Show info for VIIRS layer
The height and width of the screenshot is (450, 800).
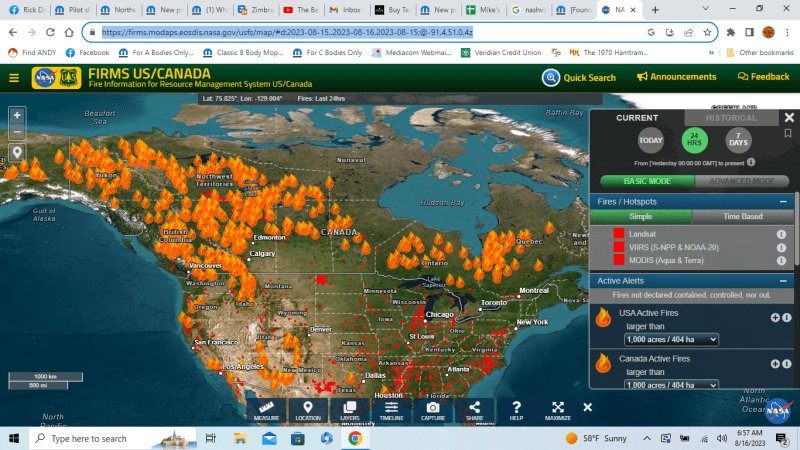[781, 247]
